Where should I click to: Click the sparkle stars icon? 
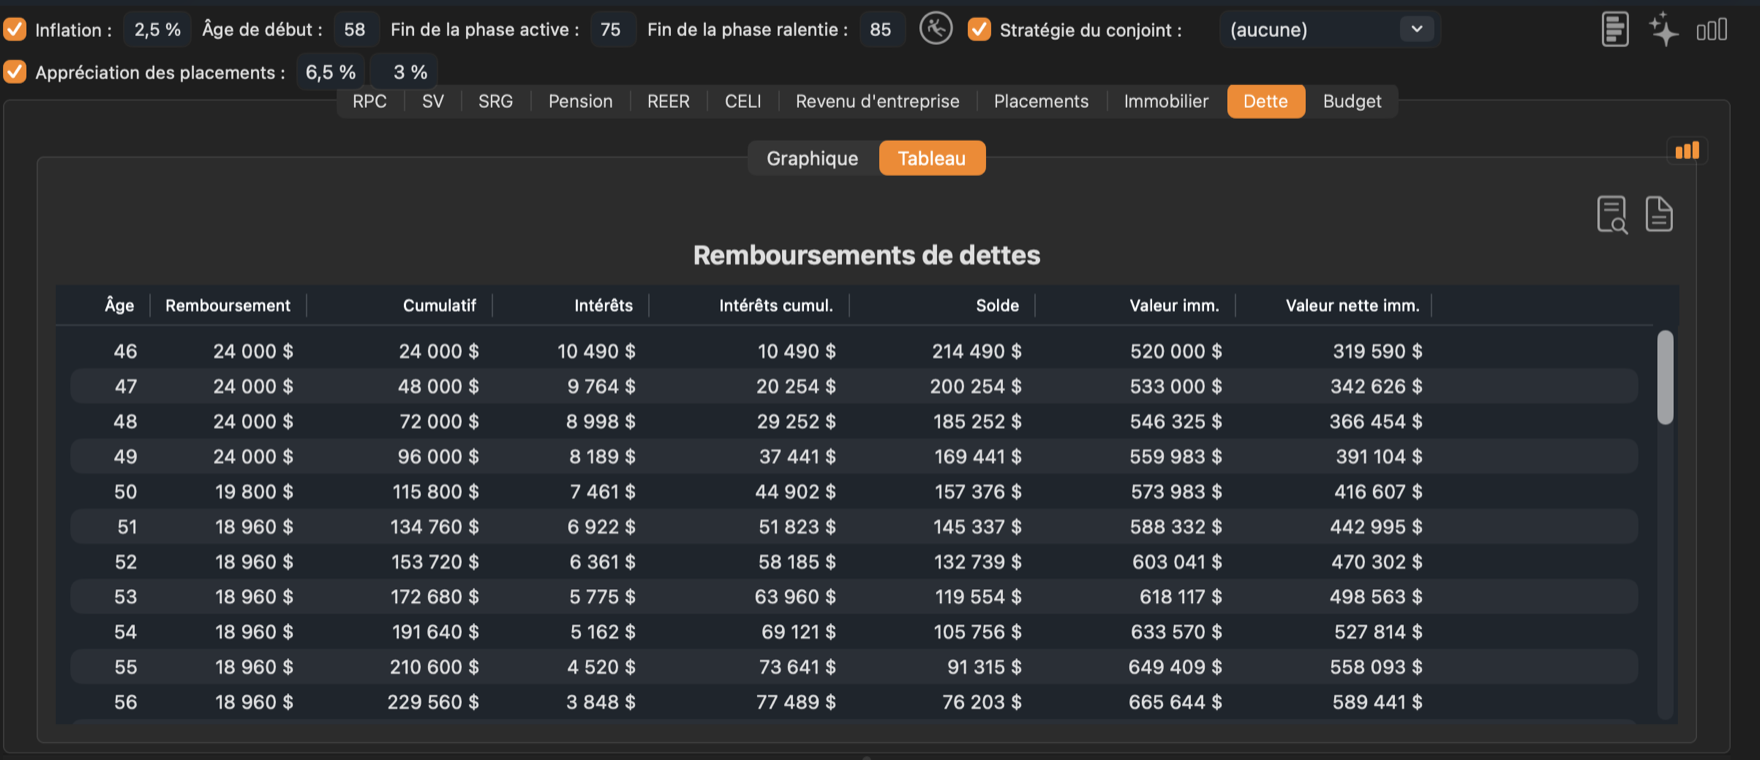tap(1664, 29)
